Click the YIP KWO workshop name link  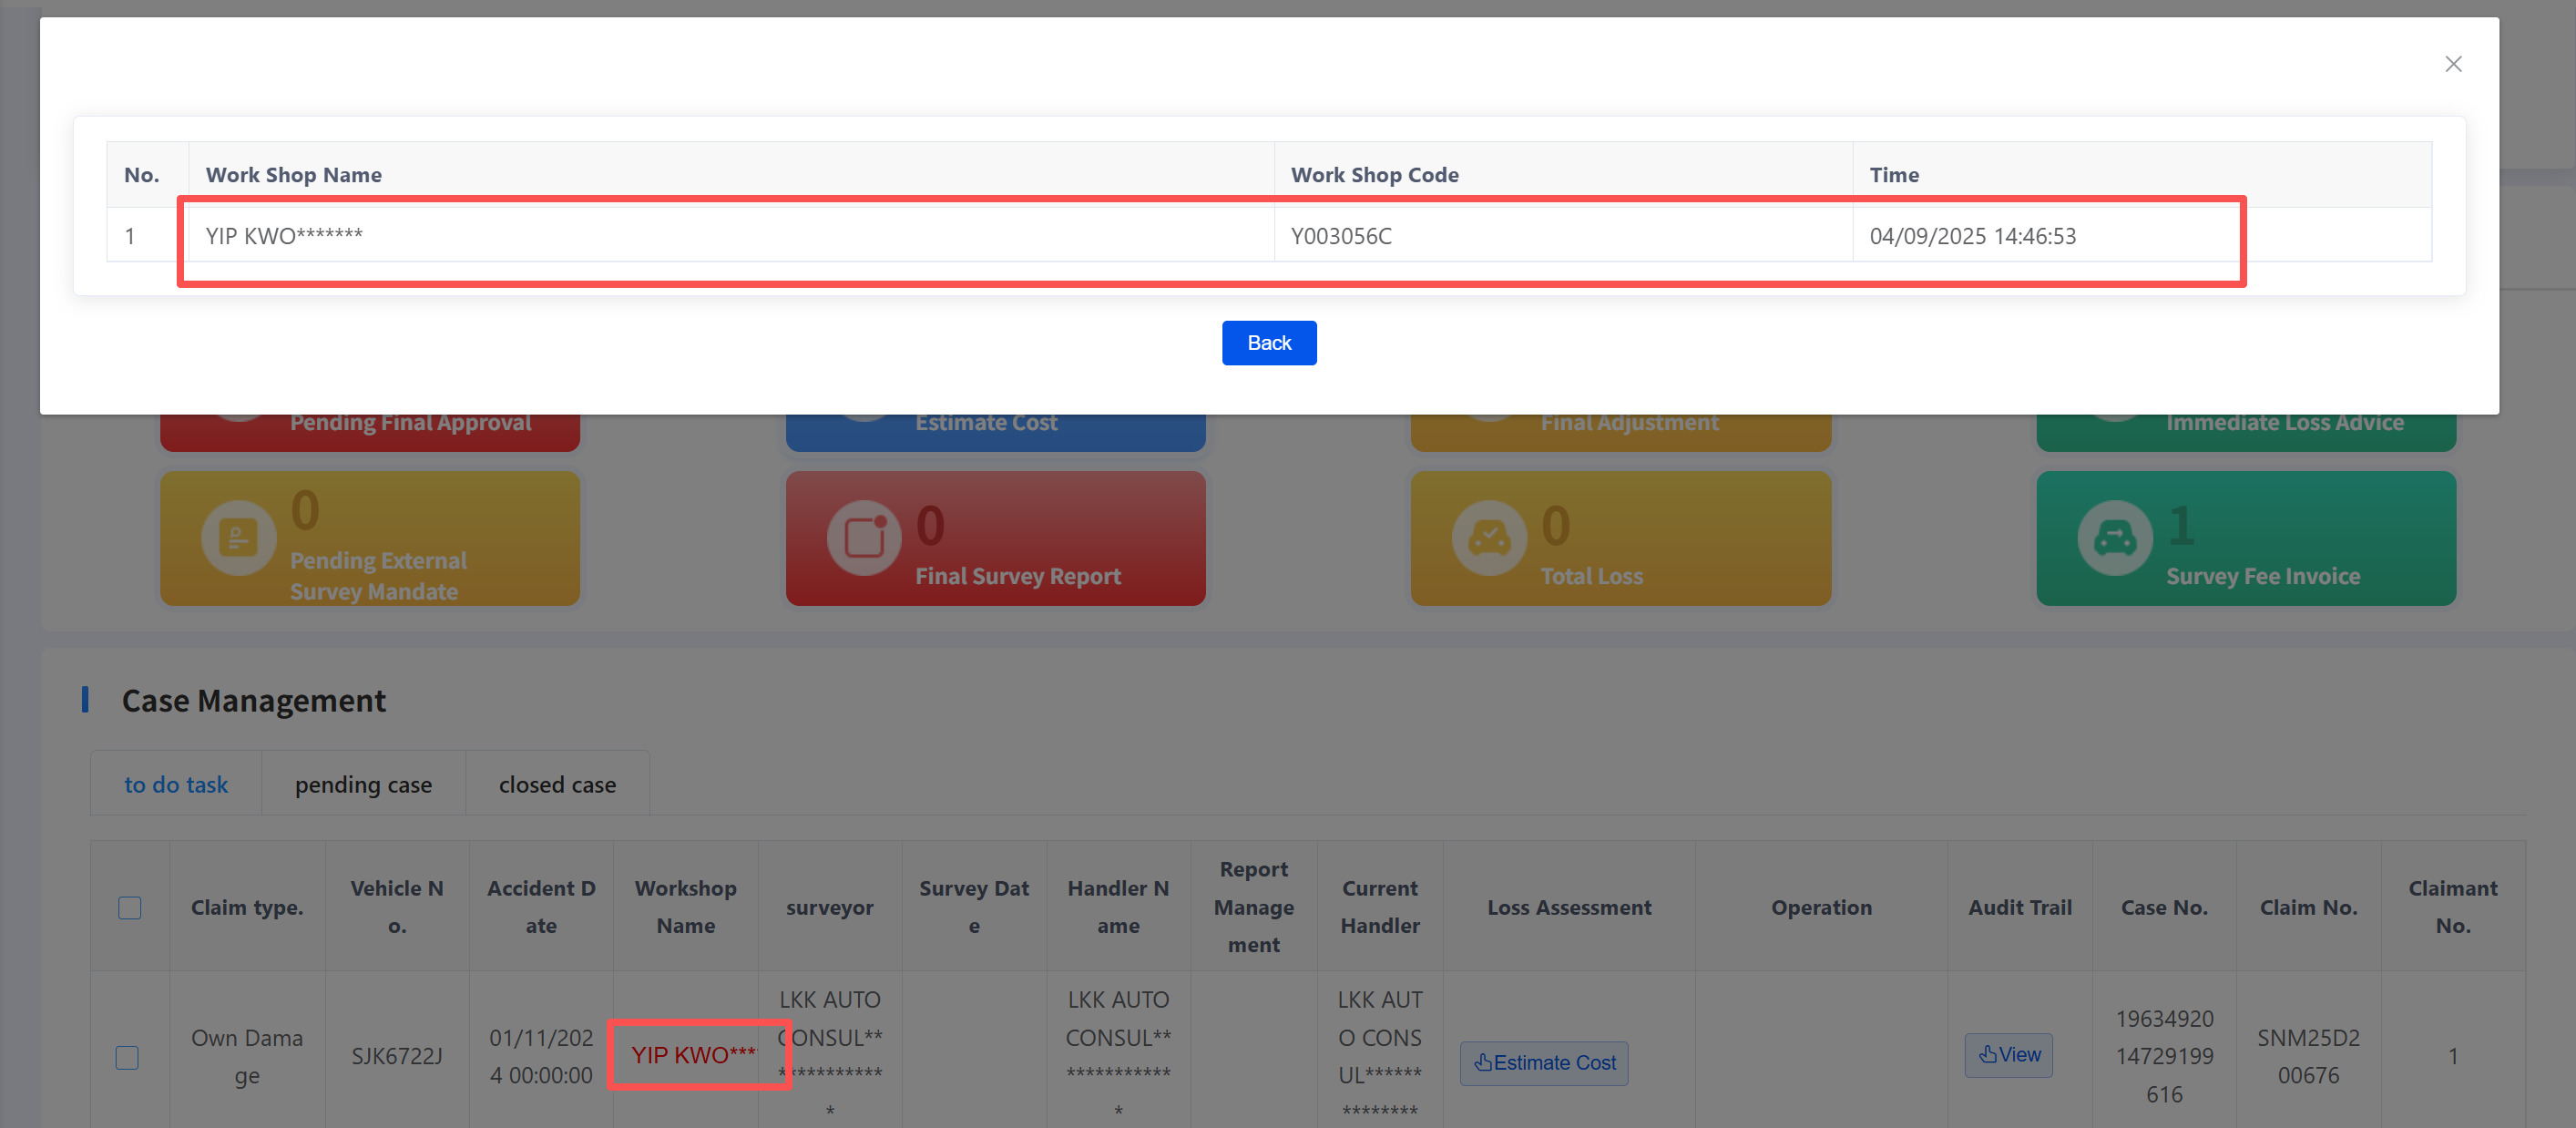pos(693,1055)
